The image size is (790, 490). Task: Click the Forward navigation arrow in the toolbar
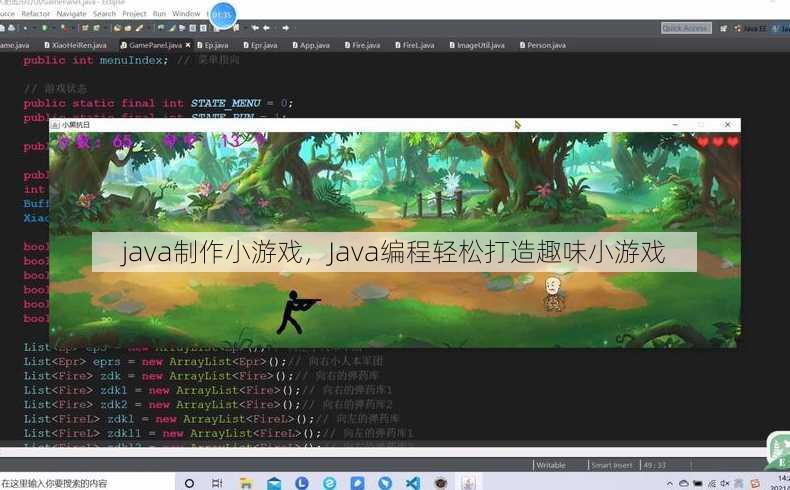[x=286, y=28]
